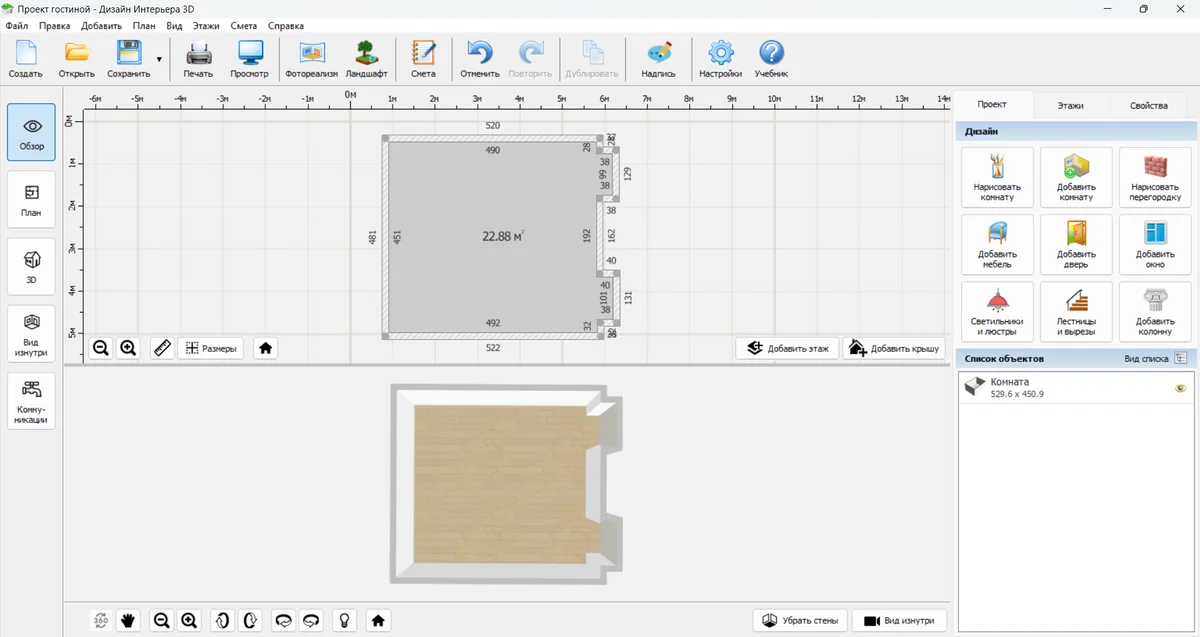1200x637 pixels.
Task: Open the Вид menu
Action: click(x=174, y=25)
